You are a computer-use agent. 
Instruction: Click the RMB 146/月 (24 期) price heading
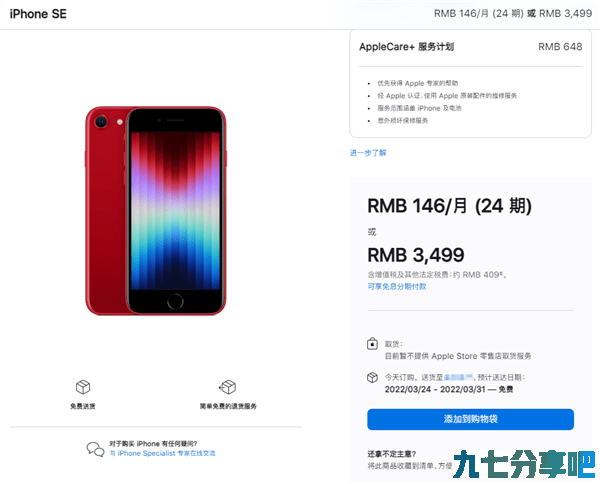point(450,206)
